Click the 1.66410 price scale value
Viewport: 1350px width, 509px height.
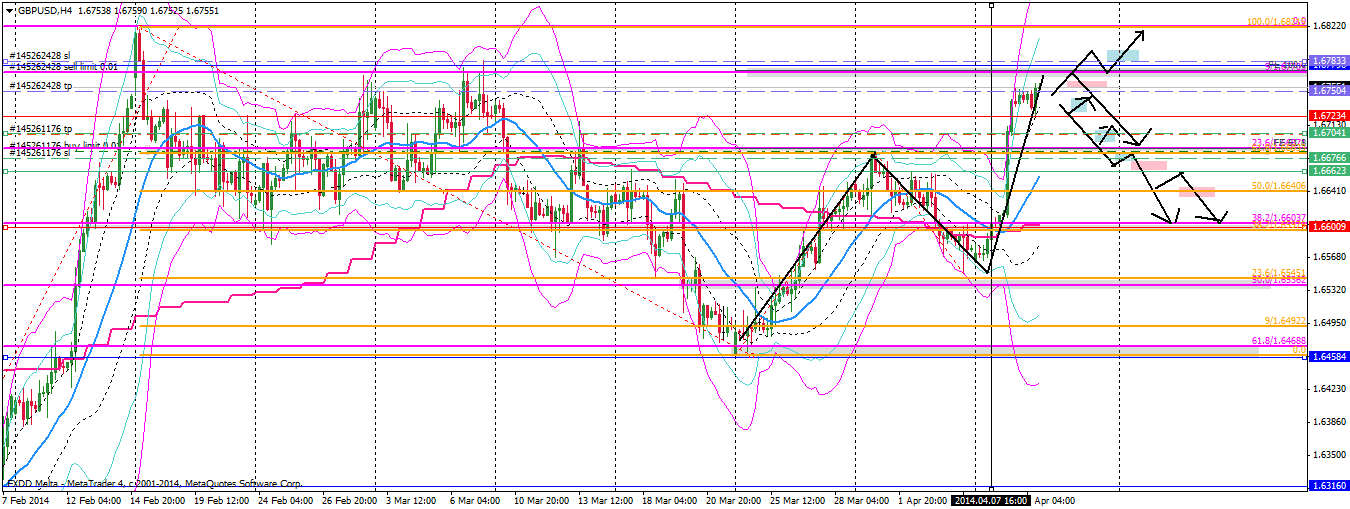pyautogui.click(x=1329, y=190)
